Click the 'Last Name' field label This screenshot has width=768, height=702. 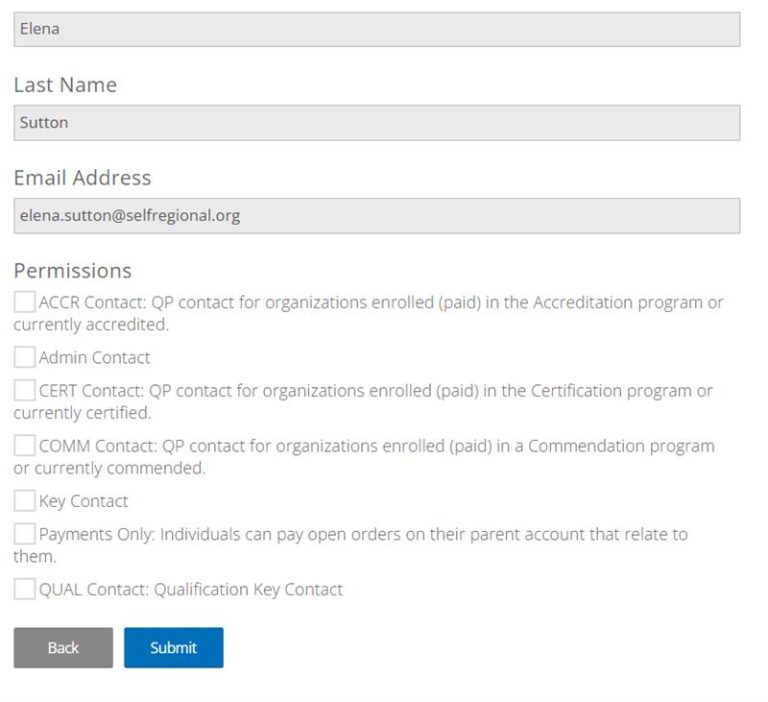pos(65,85)
